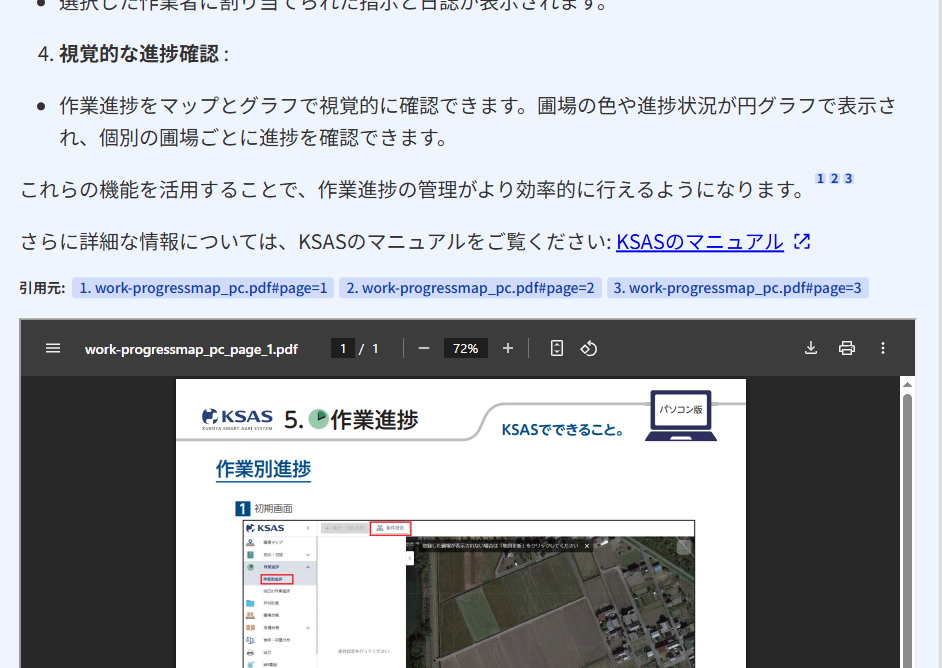Download work-progressmap_pc_page_1.pdf
The image size is (942, 668).
coord(811,348)
